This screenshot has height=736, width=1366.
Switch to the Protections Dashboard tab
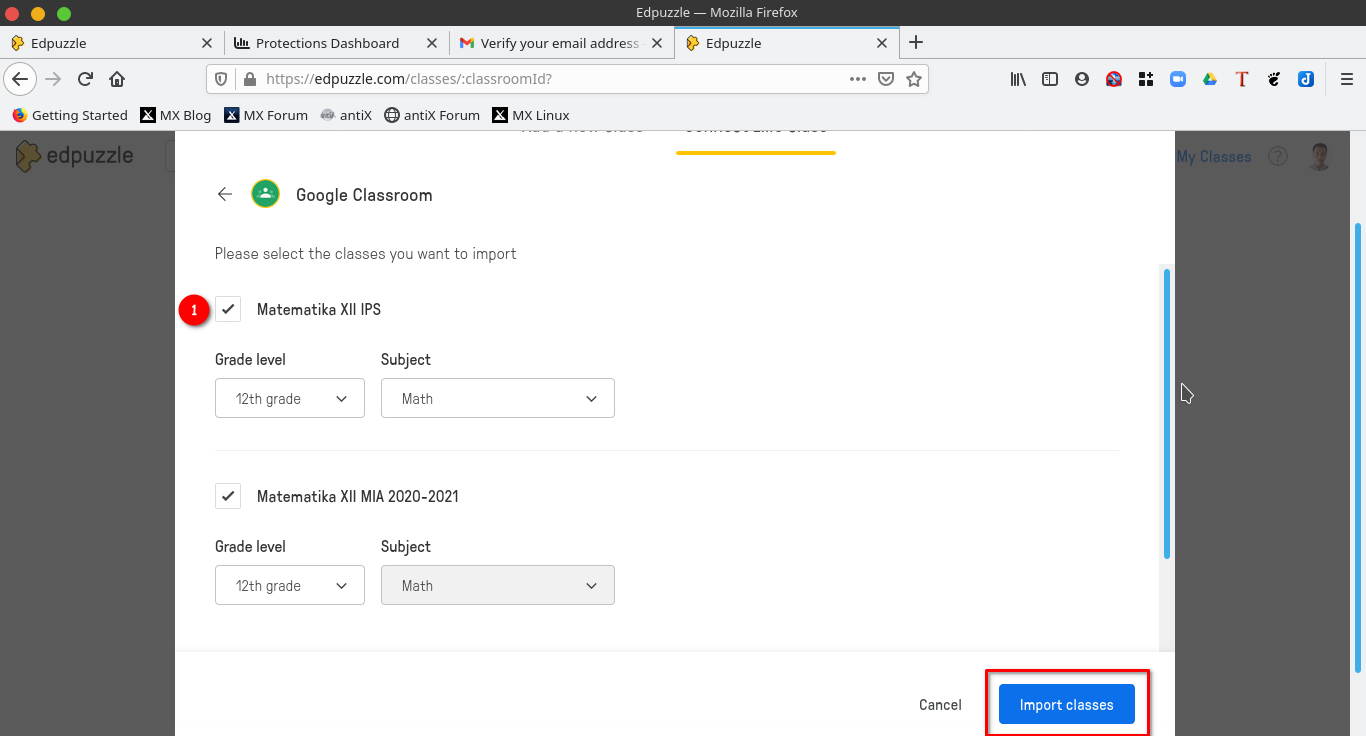(336, 43)
